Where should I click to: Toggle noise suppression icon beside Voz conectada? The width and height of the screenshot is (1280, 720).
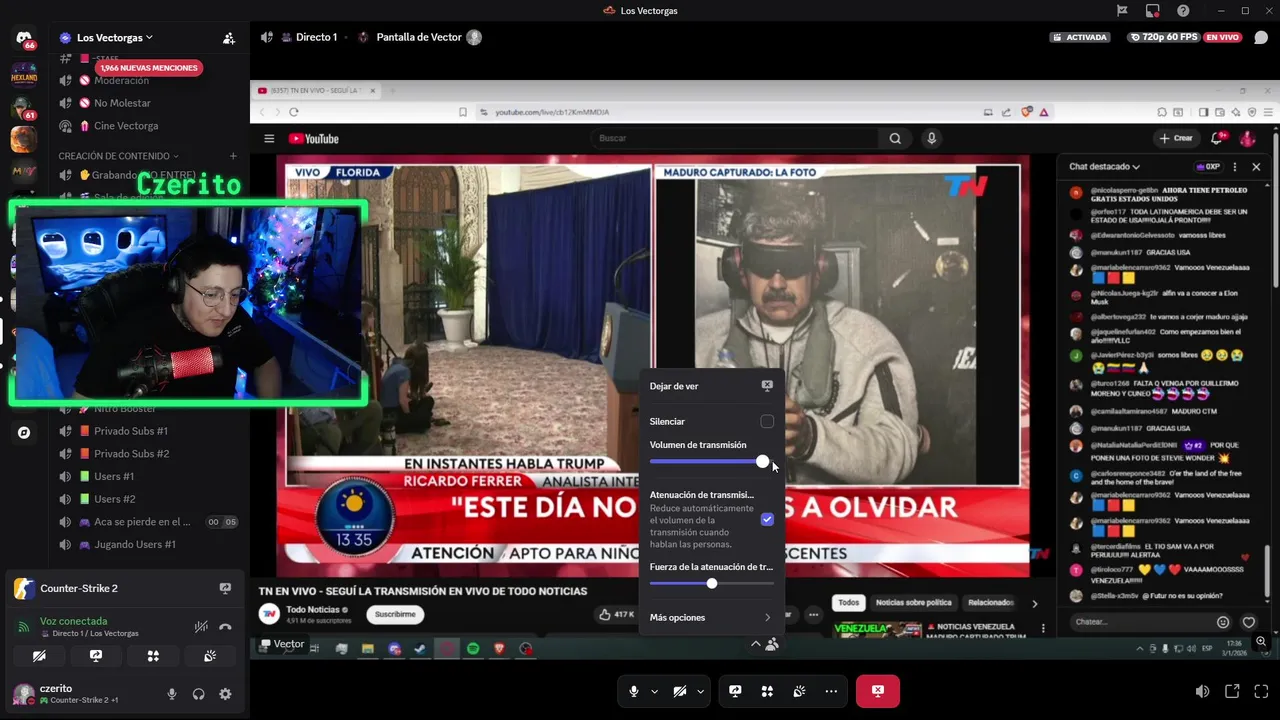pyautogui.click(x=201, y=627)
